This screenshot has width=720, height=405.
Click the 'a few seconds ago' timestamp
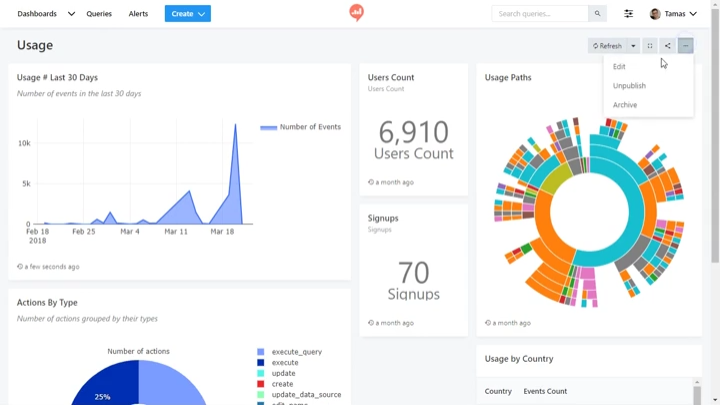tap(48, 267)
